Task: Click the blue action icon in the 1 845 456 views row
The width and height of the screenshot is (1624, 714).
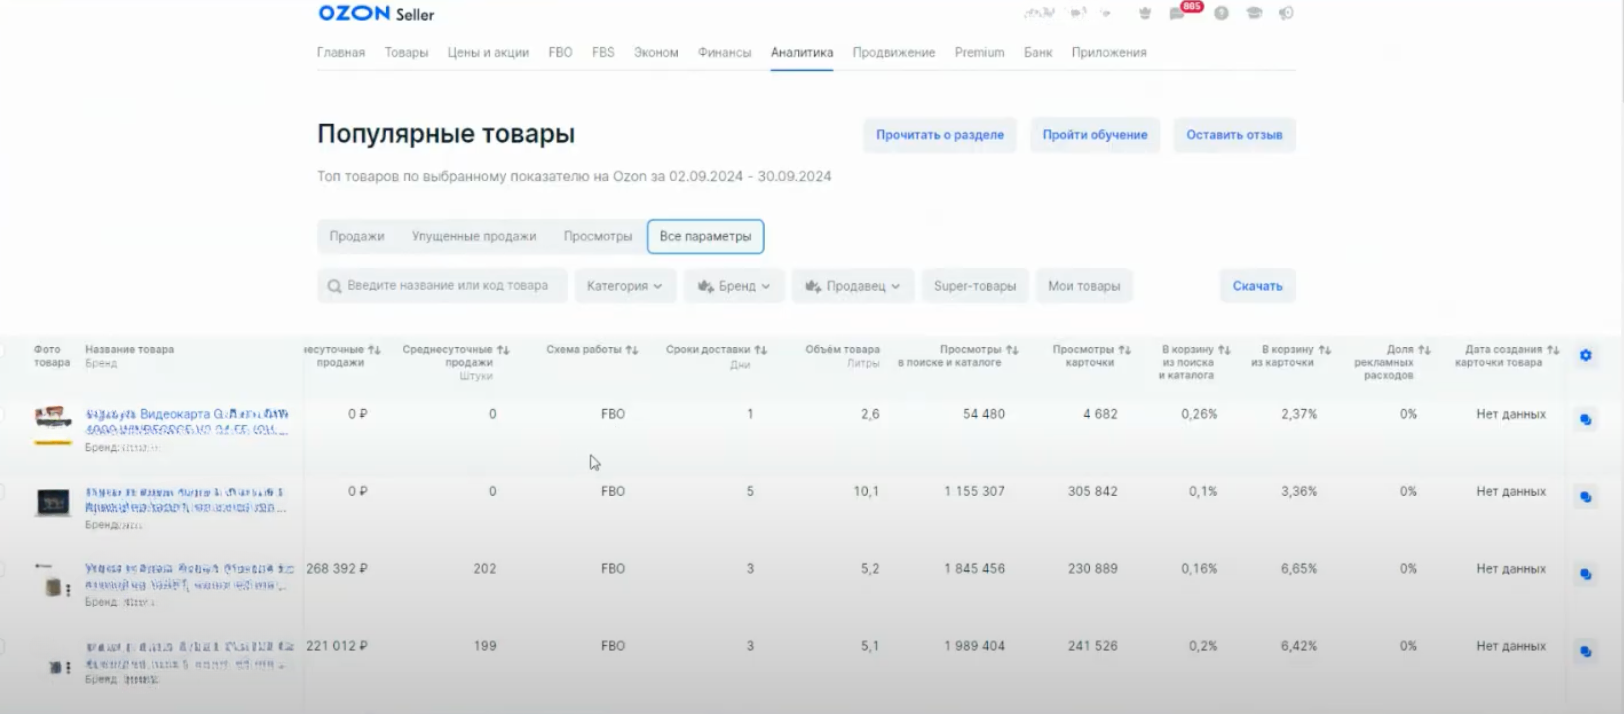Action: click(1585, 574)
